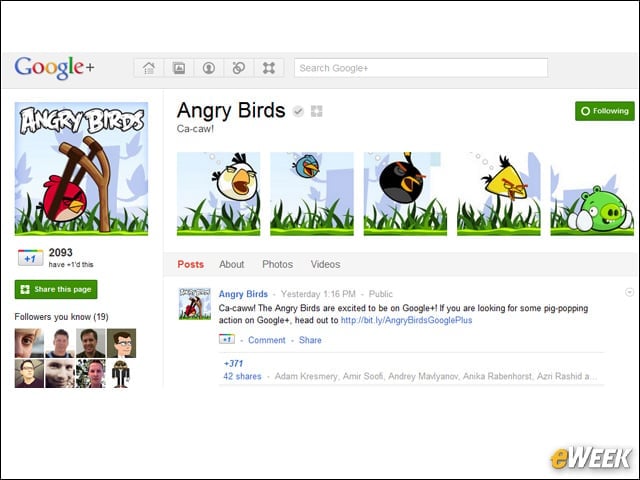Open the Angry Birds slingshot profile picture
The image size is (640, 480).
(x=81, y=169)
